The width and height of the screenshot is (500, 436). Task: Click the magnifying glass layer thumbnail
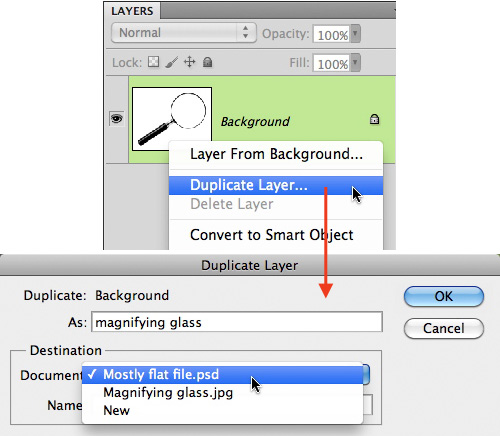(172, 119)
